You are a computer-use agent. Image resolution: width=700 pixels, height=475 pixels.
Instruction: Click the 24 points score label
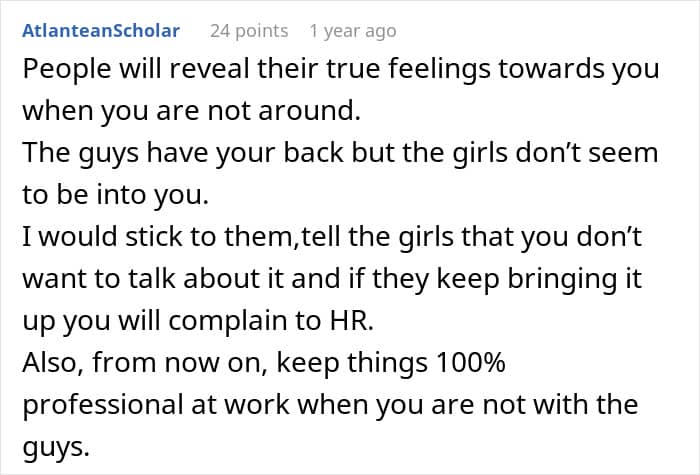(x=249, y=31)
